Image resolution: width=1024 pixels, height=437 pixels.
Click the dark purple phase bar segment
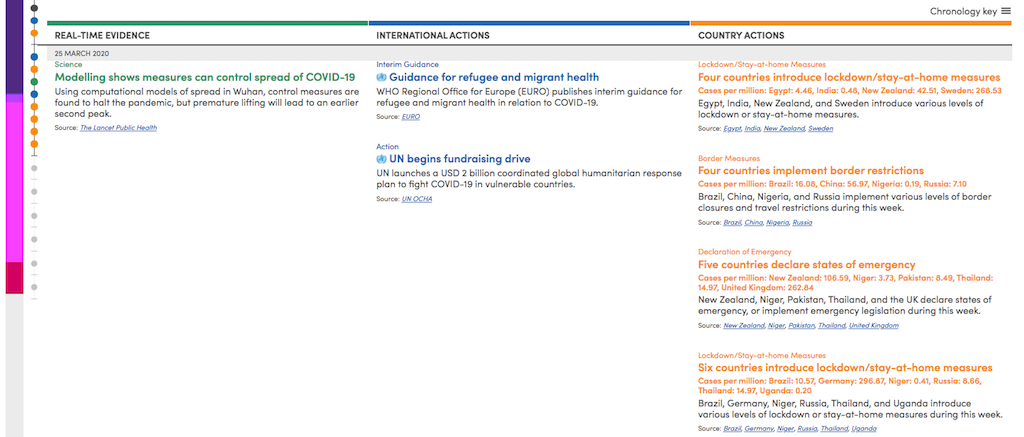pos(14,47)
